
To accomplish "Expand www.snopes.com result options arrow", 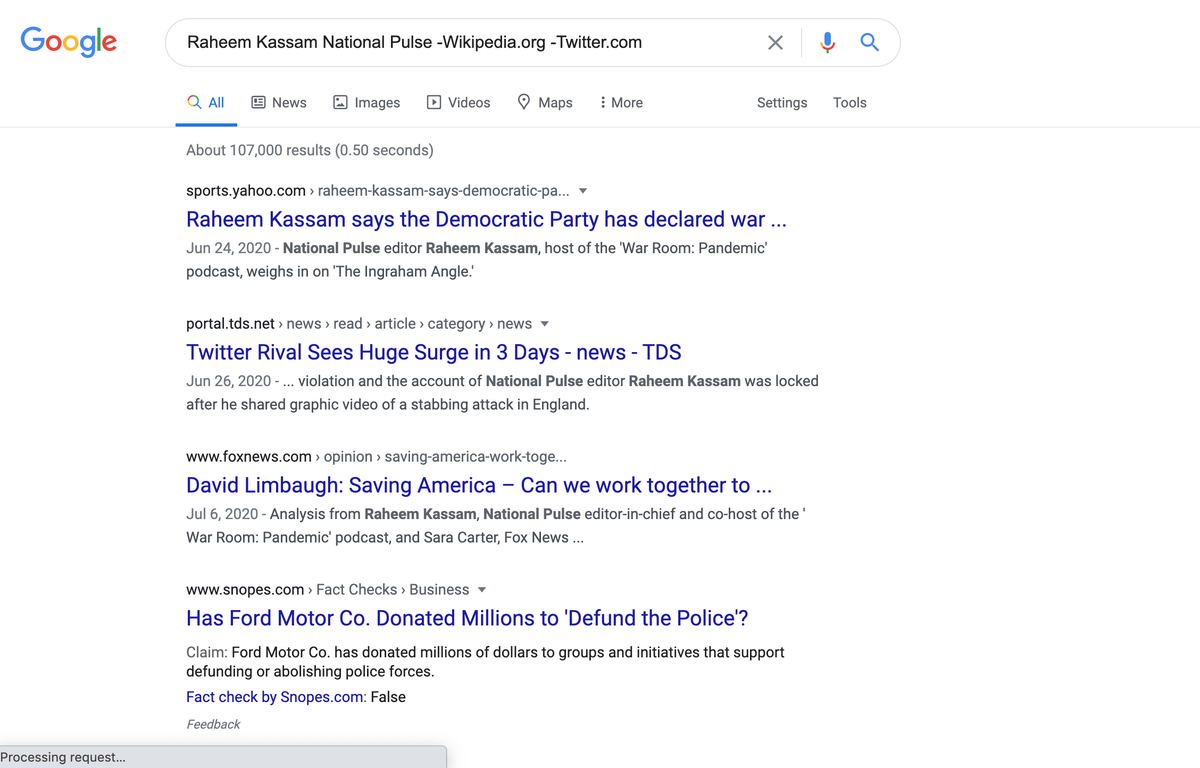I will [x=482, y=590].
